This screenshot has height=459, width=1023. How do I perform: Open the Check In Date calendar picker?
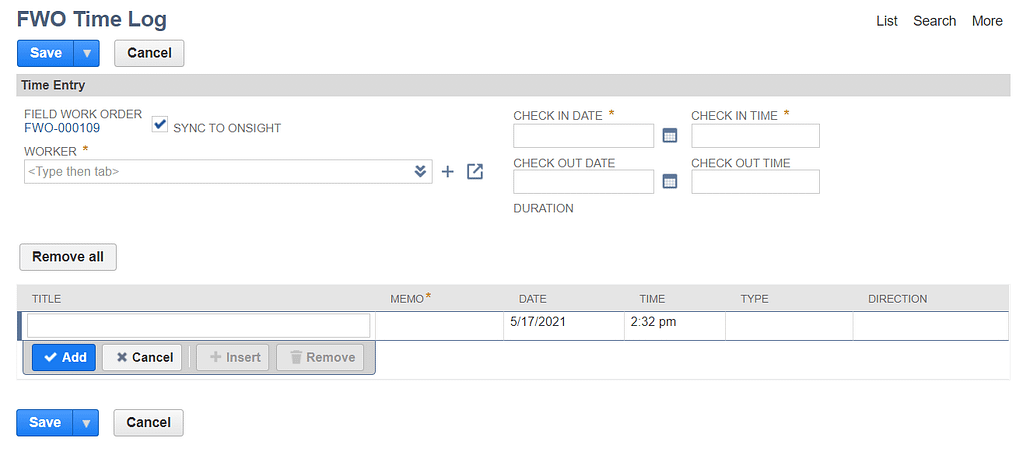coord(670,136)
